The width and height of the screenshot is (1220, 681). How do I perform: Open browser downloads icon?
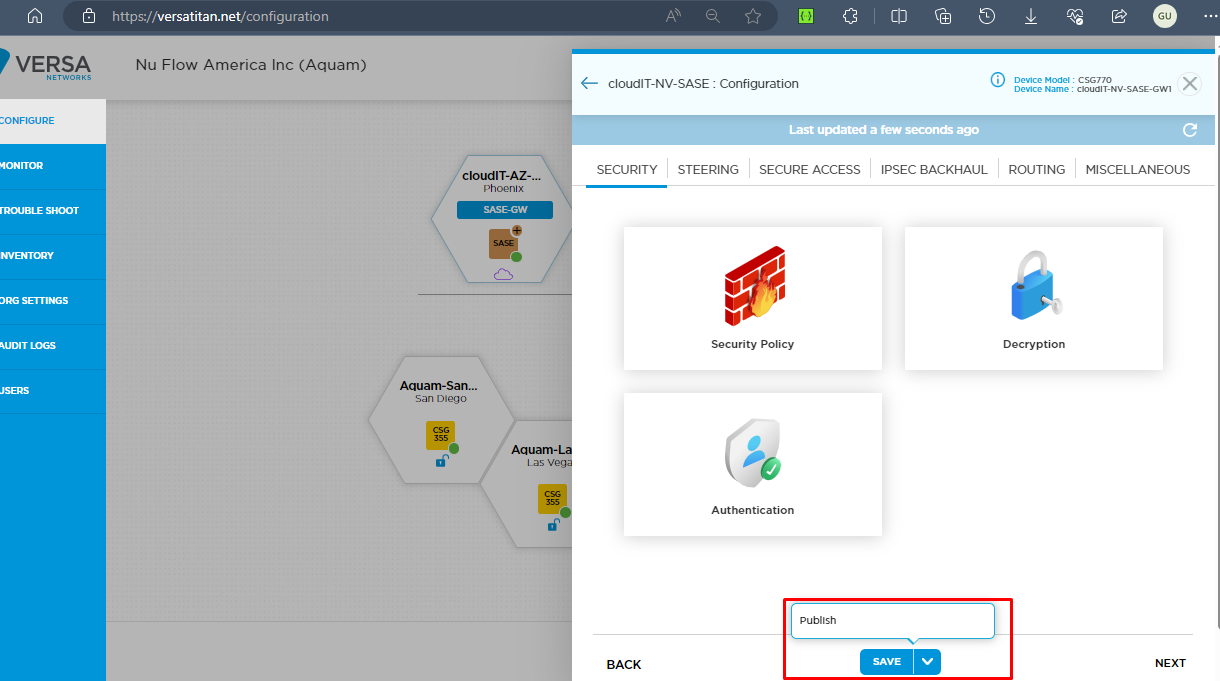[1031, 16]
